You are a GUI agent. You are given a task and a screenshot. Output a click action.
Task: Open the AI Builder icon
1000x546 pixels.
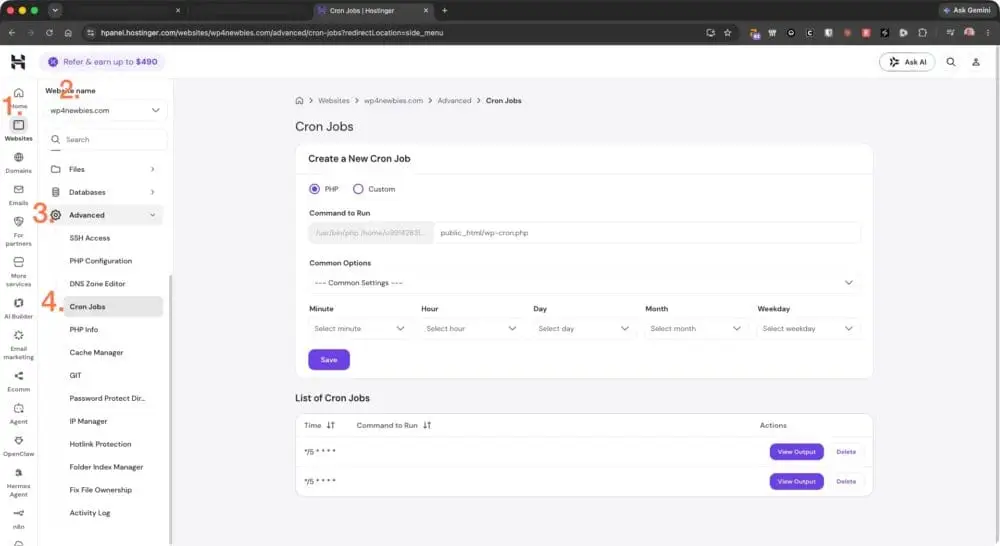click(18, 303)
